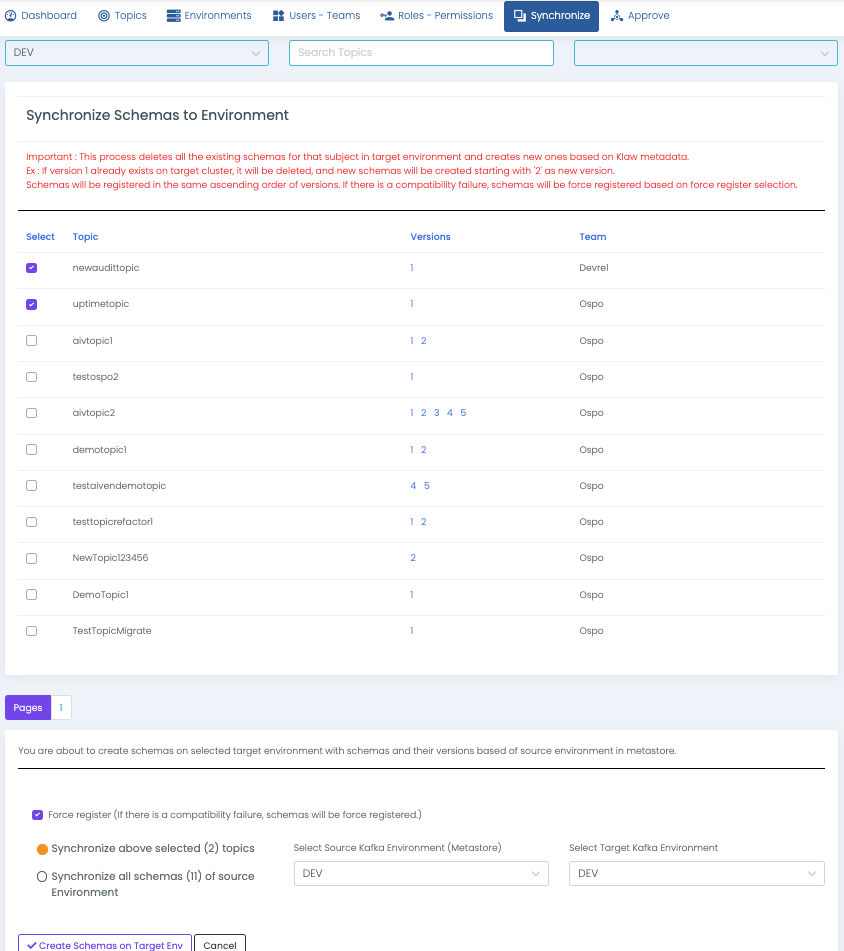This screenshot has width=844, height=951.
Task: Click the Roles - Permissions people icon
Action: point(387,16)
